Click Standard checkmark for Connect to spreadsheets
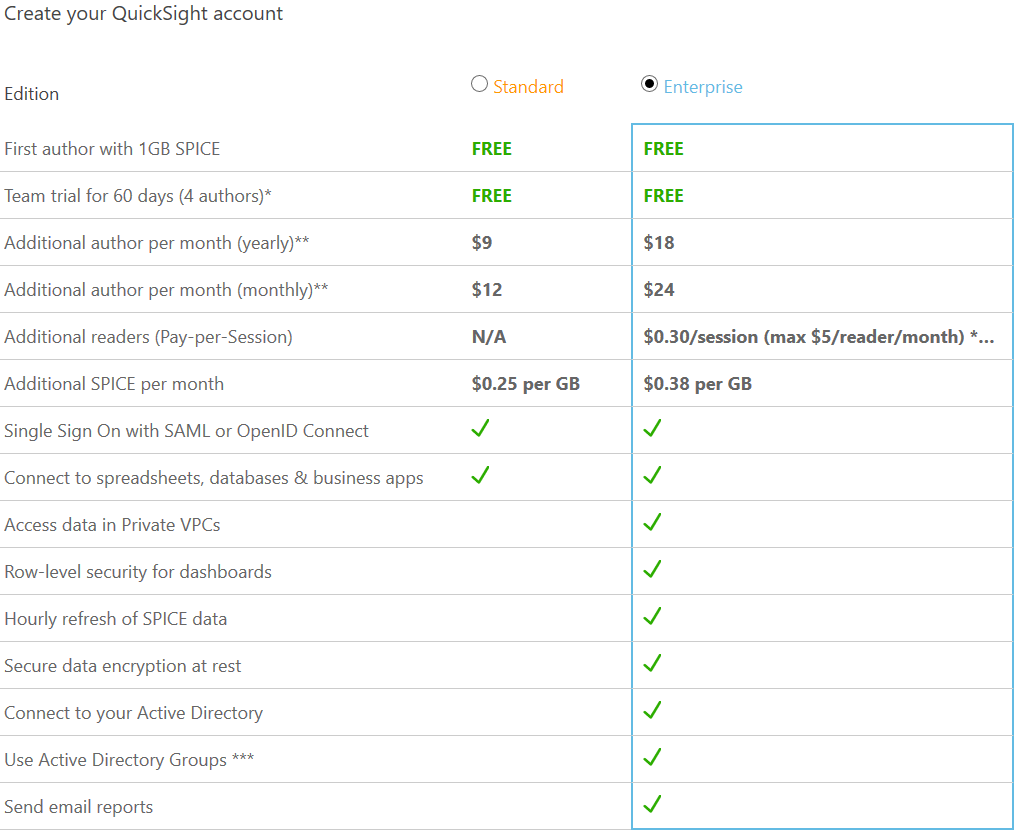Screen dimensions: 1021x836 (x=481, y=475)
